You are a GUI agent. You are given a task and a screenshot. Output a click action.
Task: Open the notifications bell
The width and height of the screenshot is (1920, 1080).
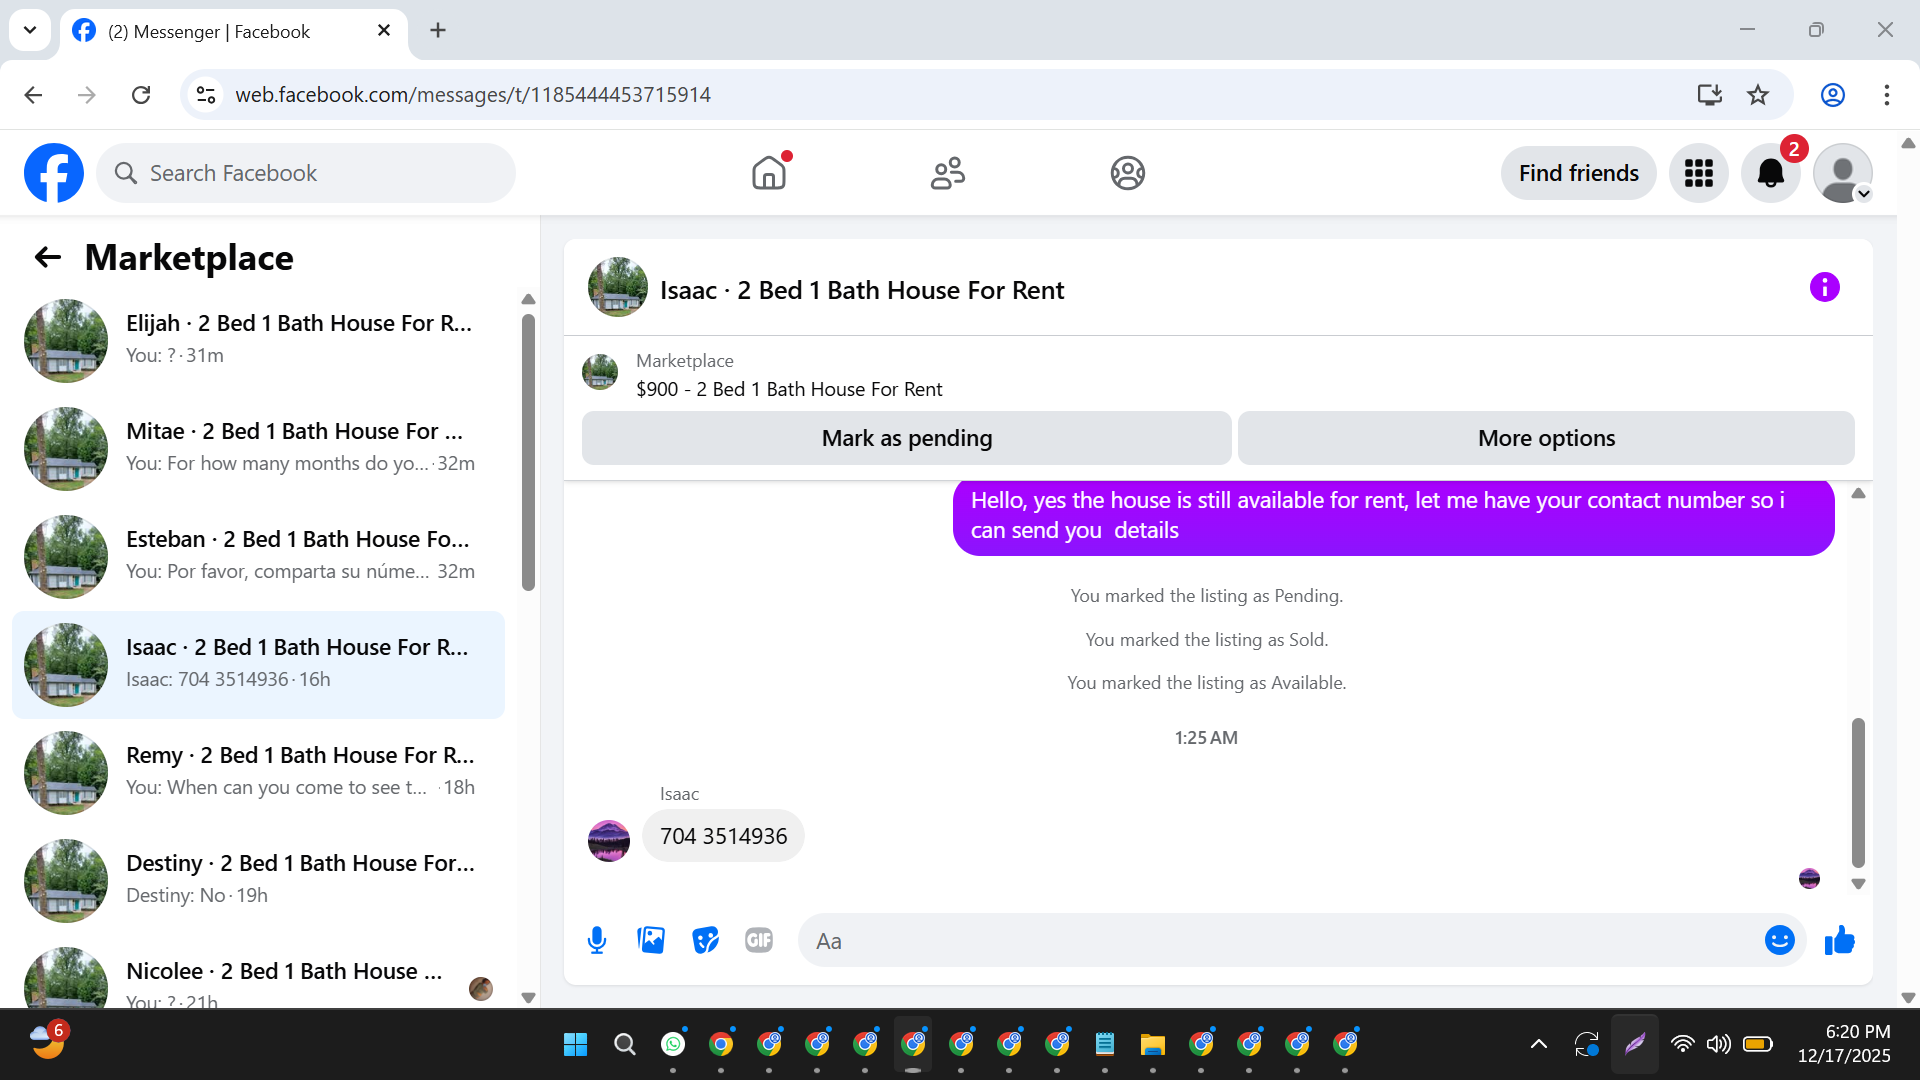coord(1770,174)
